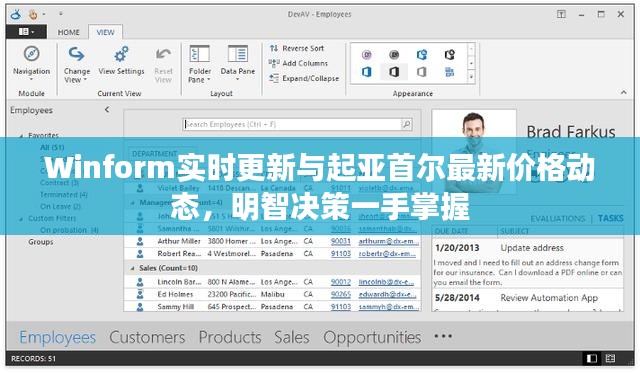640x373 pixels.
Task: Toggle touch mode hand icon
Action: [33, 15]
